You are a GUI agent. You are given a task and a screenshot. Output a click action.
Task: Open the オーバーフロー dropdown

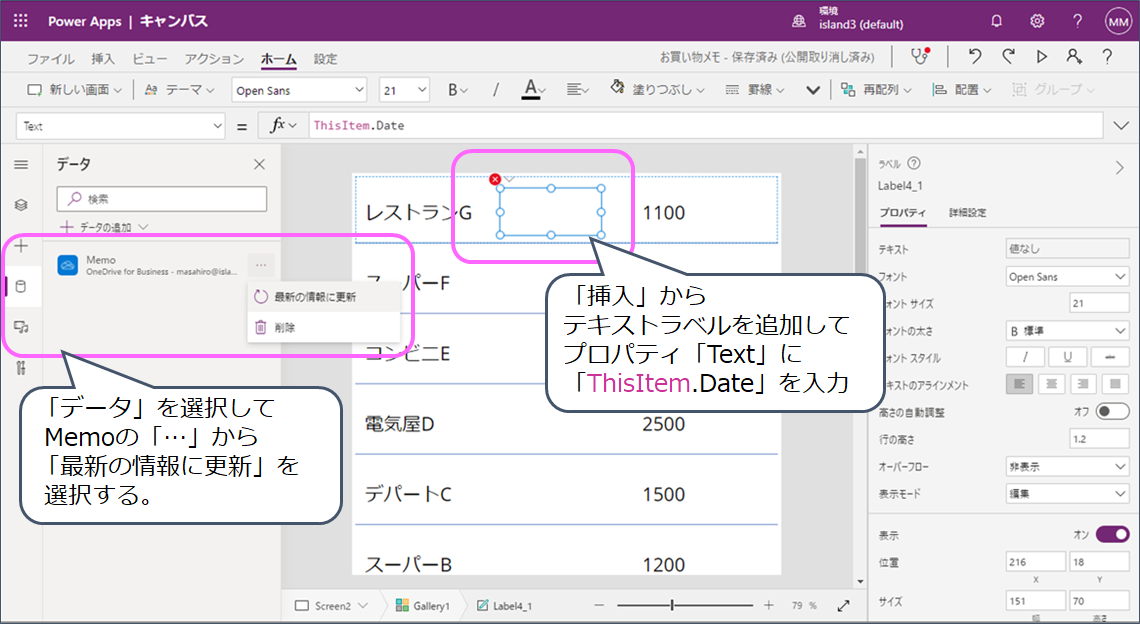pos(1067,466)
